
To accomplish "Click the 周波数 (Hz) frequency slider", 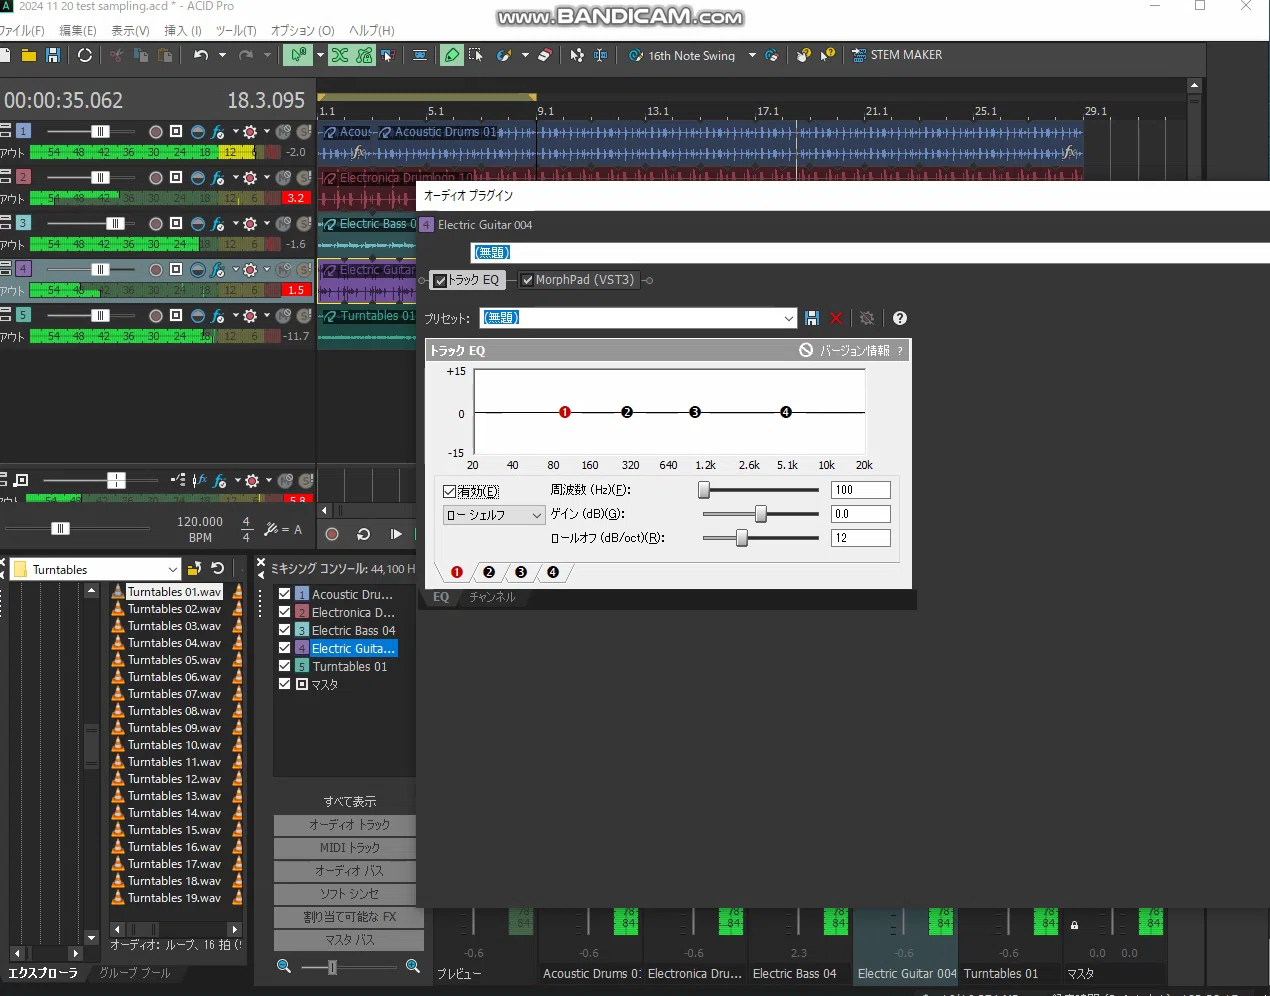I will [x=760, y=490].
